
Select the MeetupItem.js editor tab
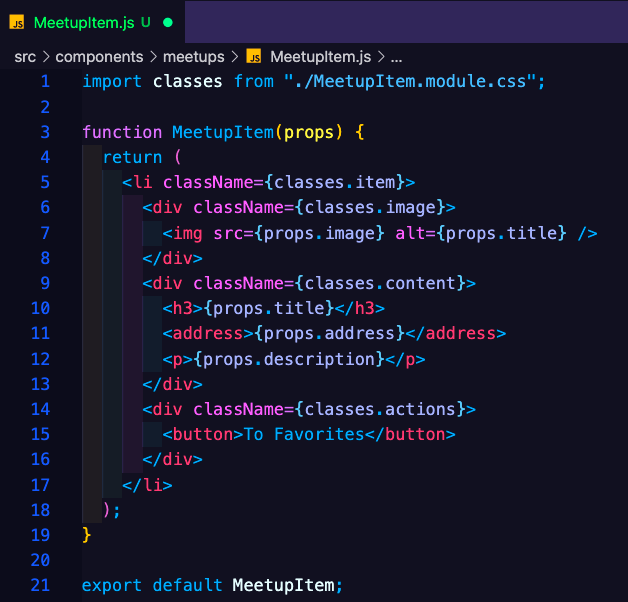click(92, 22)
